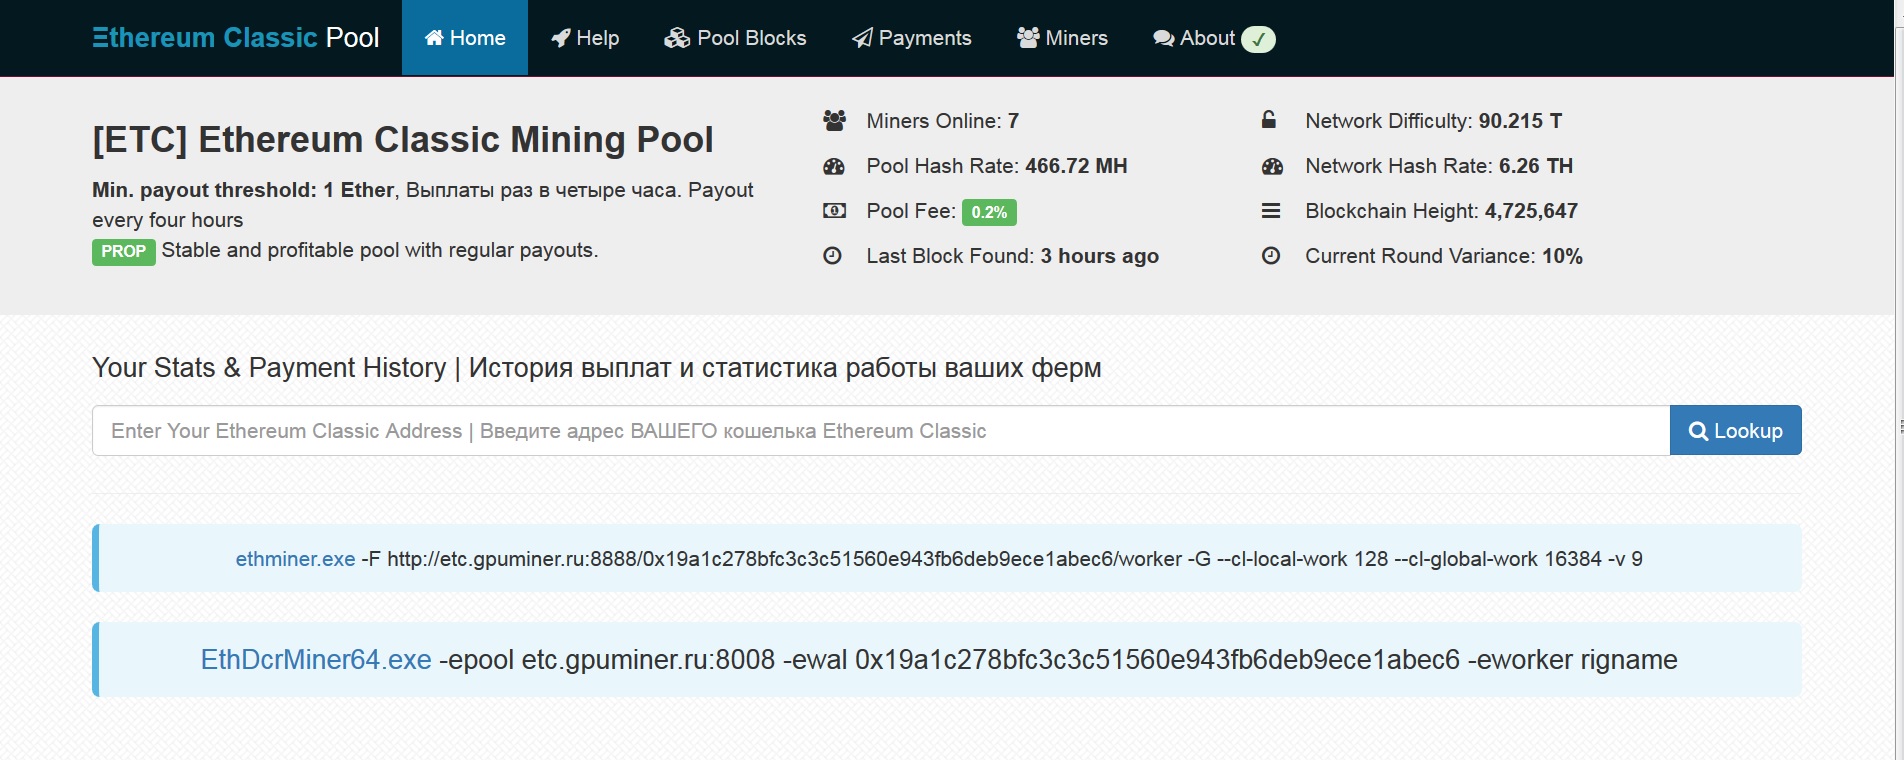The height and width of the screenshot is (760, 1904).
Task: Open the Help page
Action: (x=585, y=38)
